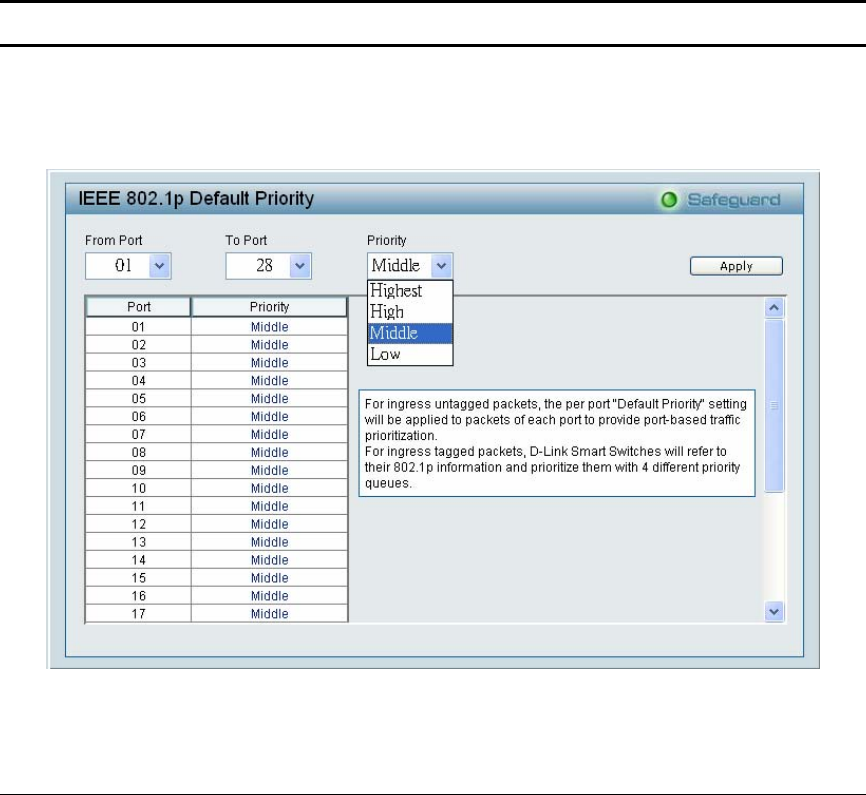Select port 05 row cell

(x=139, y=399)
